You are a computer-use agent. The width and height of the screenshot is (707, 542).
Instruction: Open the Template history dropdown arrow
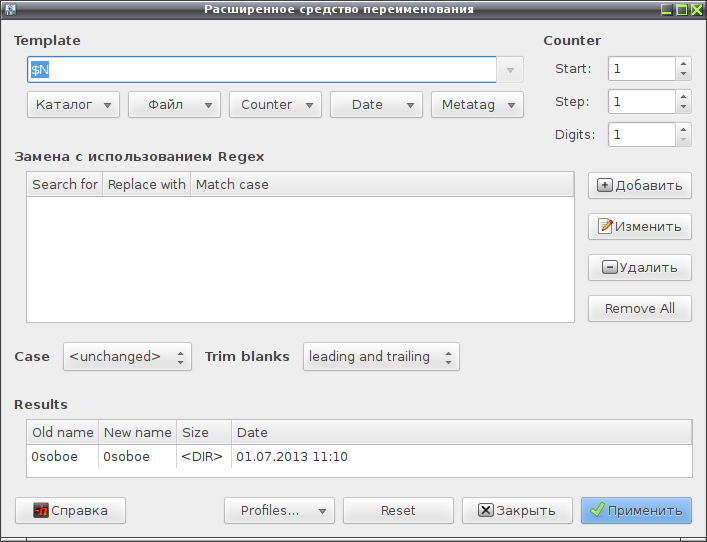click(x=510, y=70)
